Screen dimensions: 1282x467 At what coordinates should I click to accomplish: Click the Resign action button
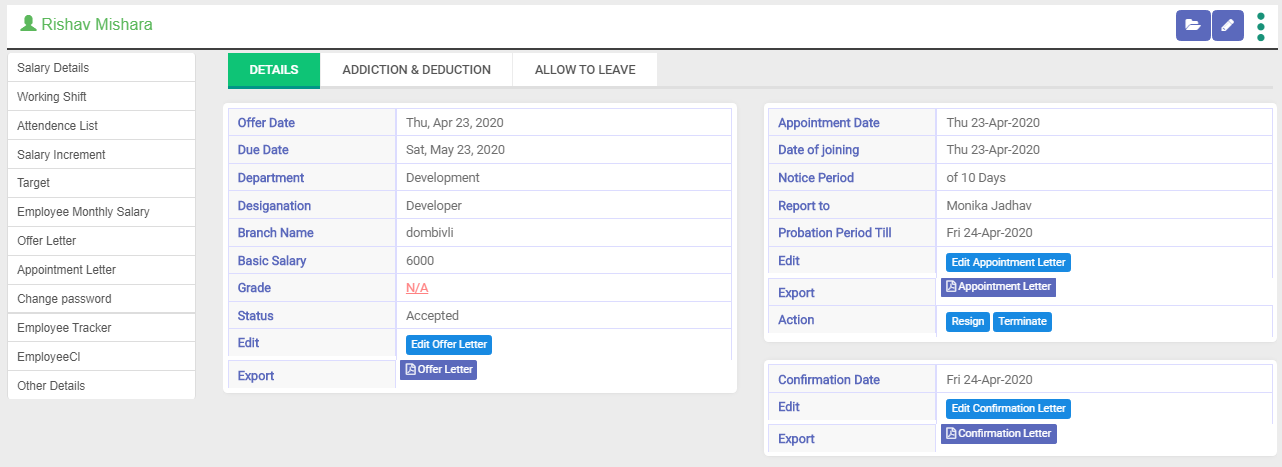point(967,322)
